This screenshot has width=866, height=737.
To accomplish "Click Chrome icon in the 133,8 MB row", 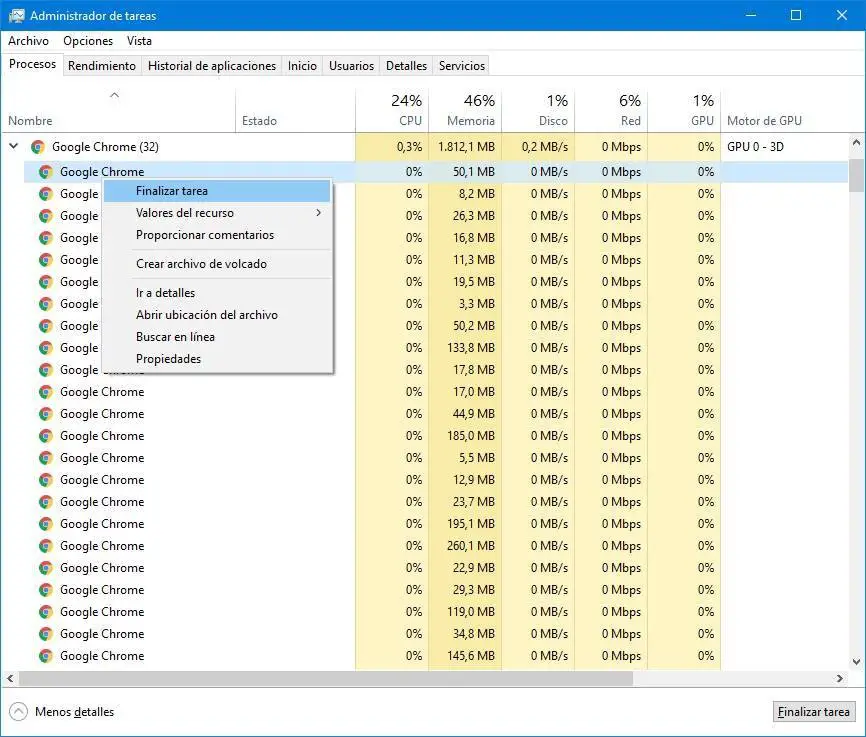I will 46,348.
